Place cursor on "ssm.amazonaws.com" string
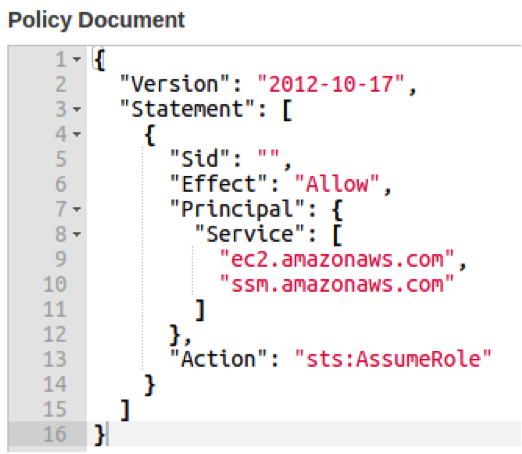The height and width of the screenshot is (454, 522). click(337, 284)
